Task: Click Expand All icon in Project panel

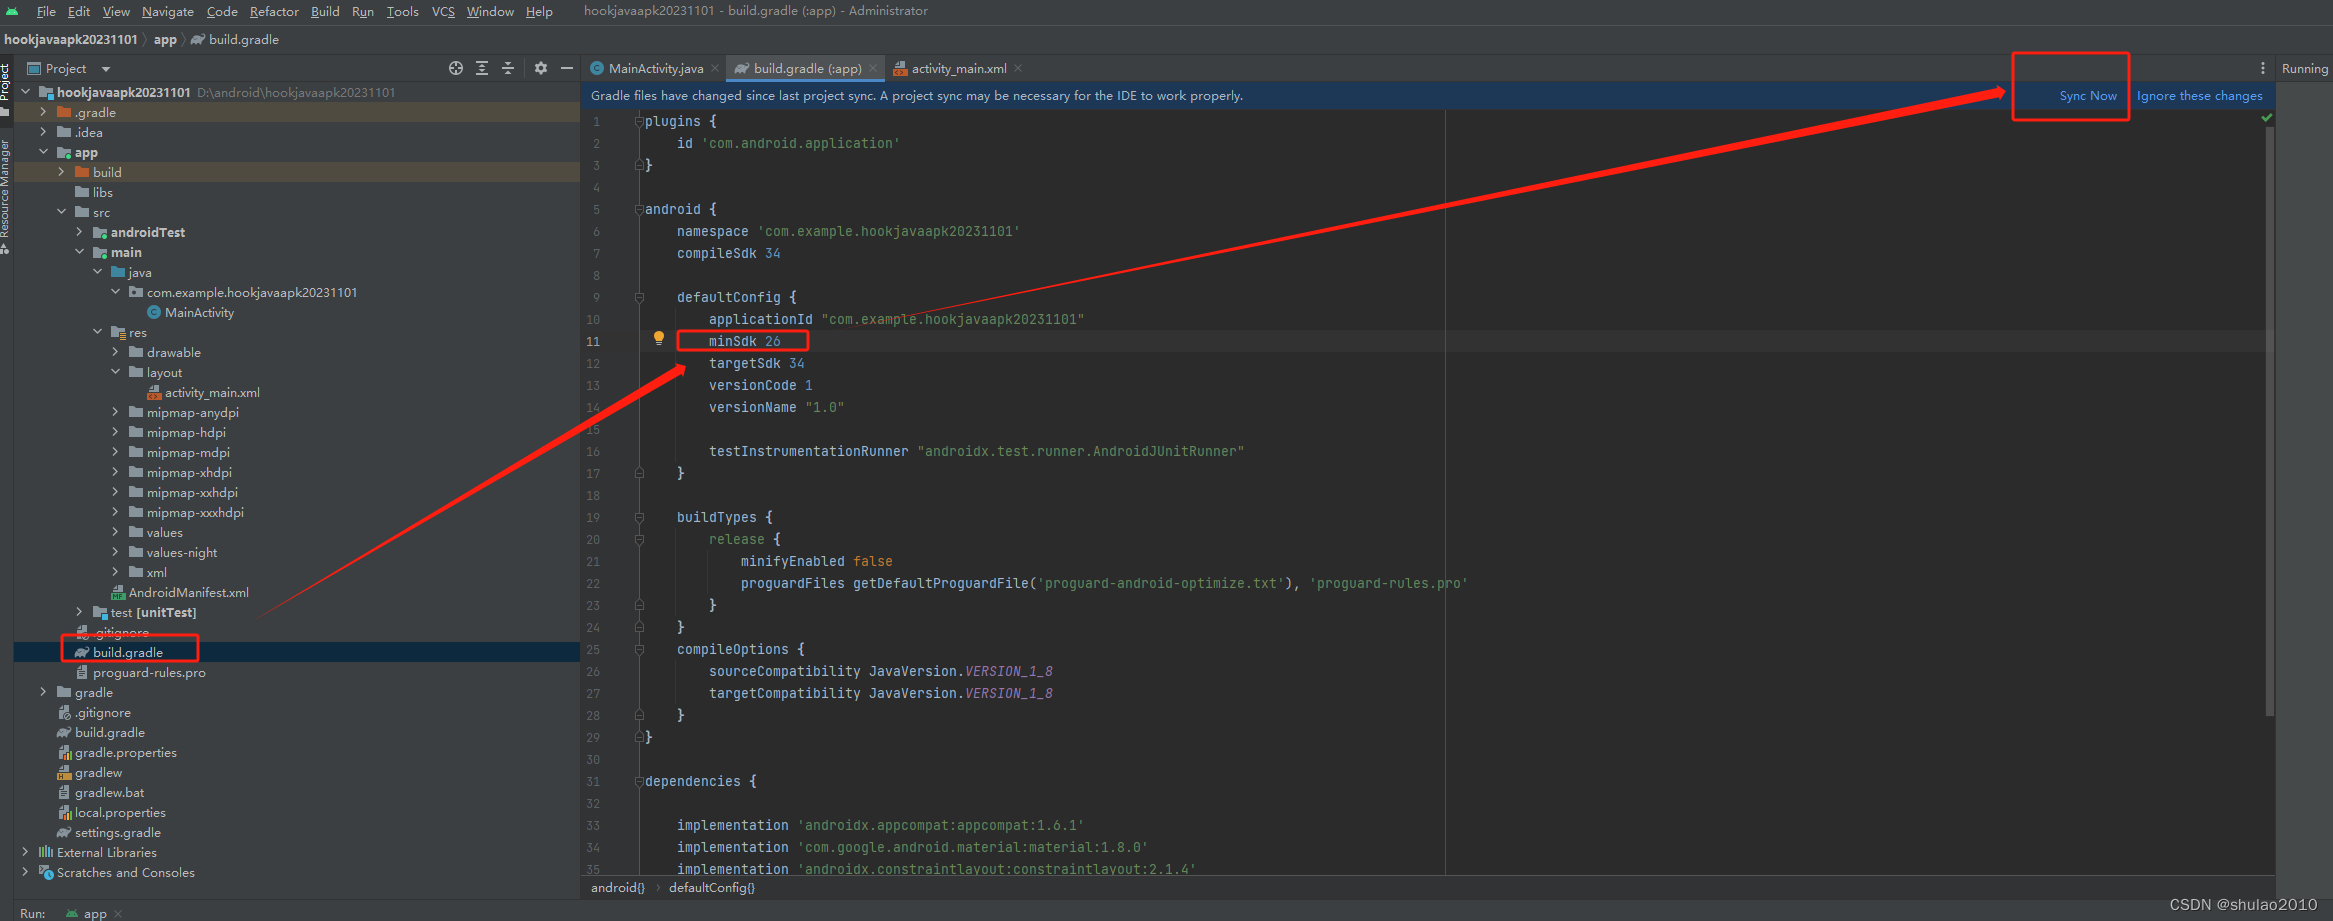Action: pyautogui.click(x=481, y=68)
